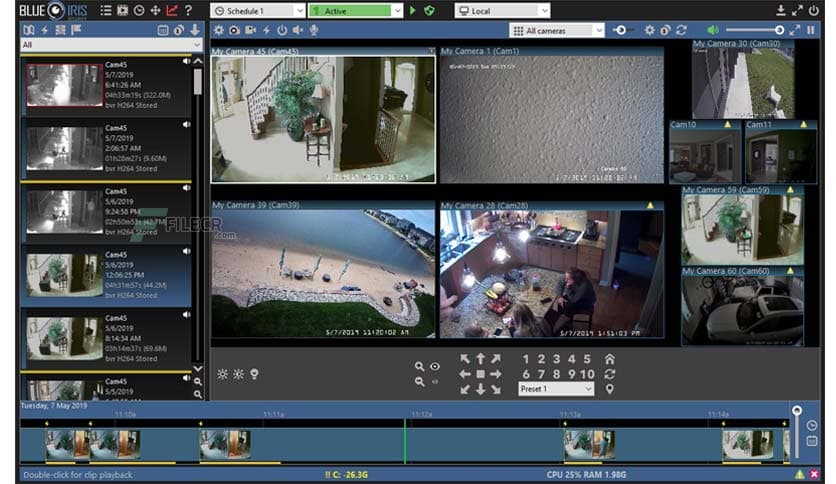The height and width of the screenshot is (484, 836).
Task: Click the film clip icon in top bar
Action: (123, 10)
